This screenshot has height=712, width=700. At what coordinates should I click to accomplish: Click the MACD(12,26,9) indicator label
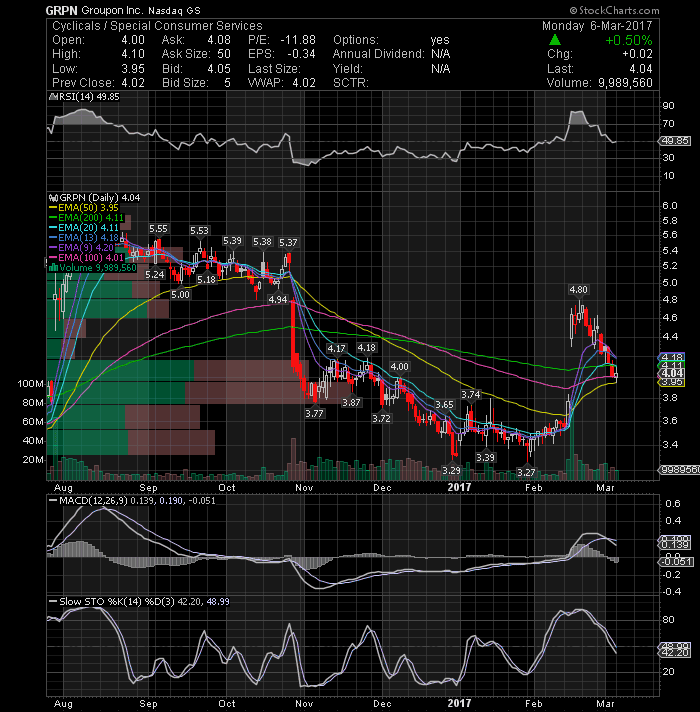(x=94, y=500)
